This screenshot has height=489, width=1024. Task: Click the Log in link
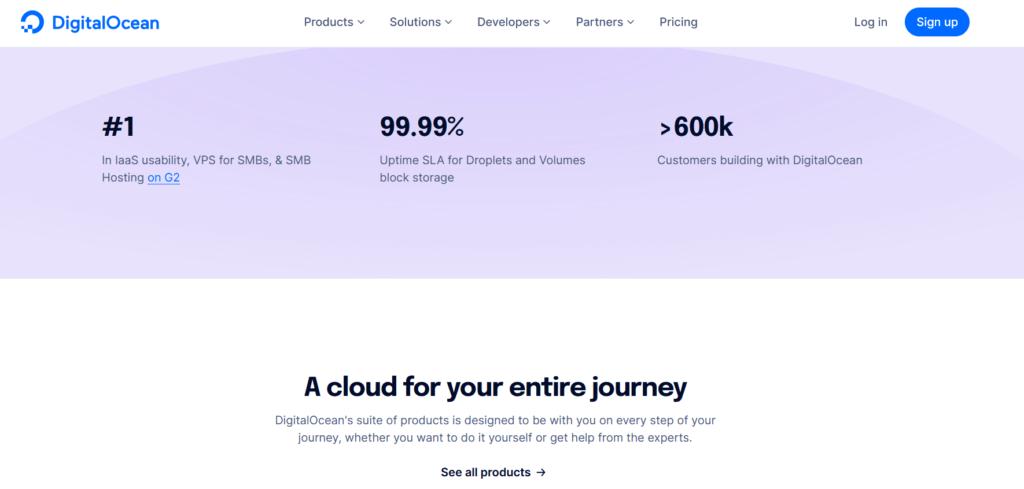pyautogui.click(x=870, y=22)
